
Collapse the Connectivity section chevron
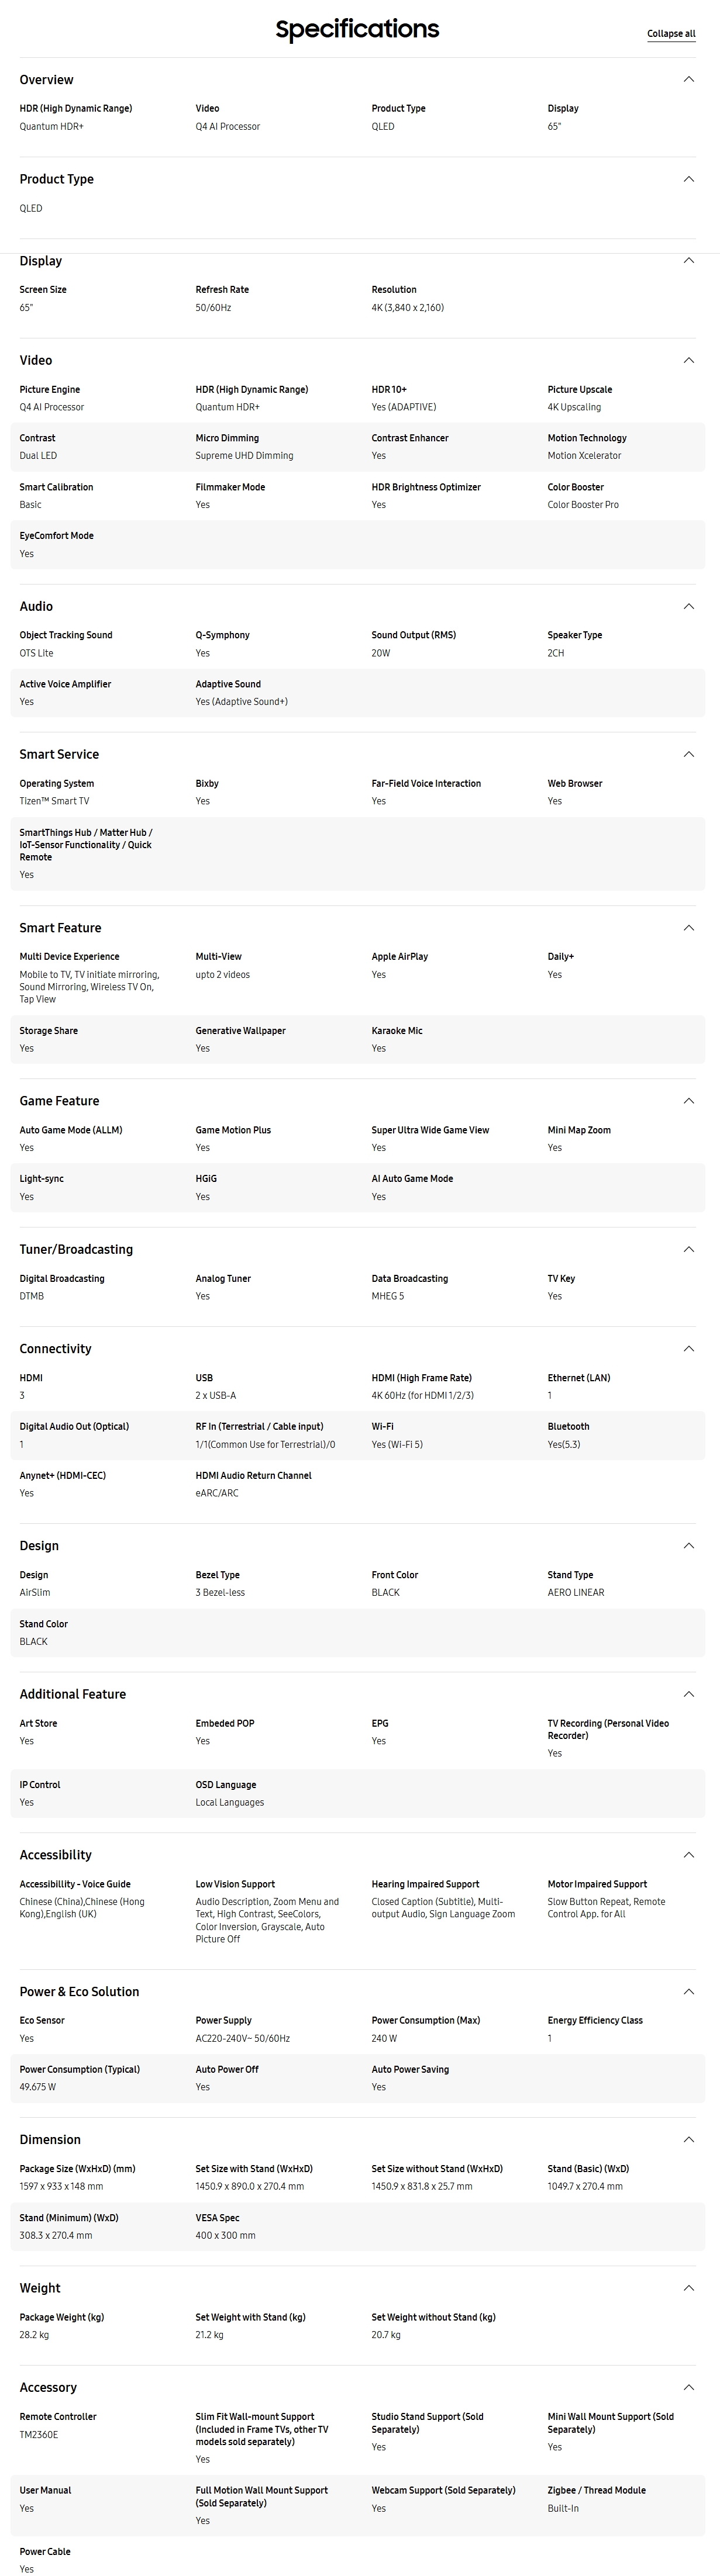click(x=688, y=1349)
